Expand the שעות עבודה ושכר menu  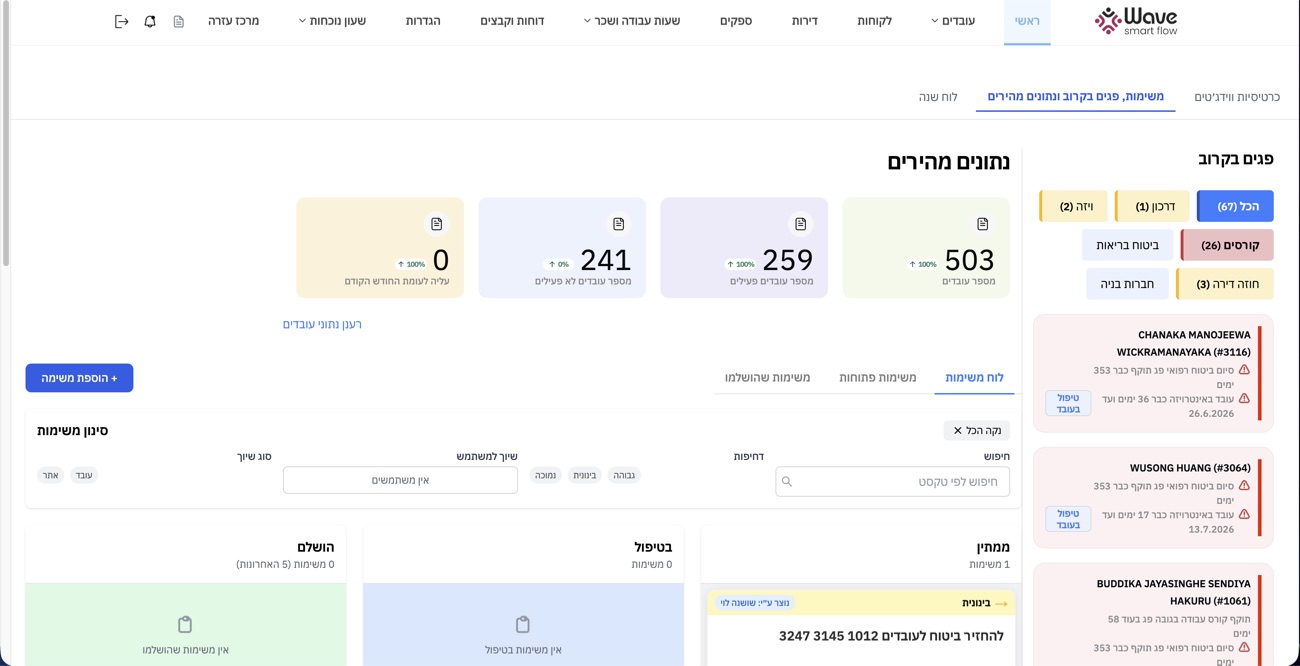click(632, 21)
